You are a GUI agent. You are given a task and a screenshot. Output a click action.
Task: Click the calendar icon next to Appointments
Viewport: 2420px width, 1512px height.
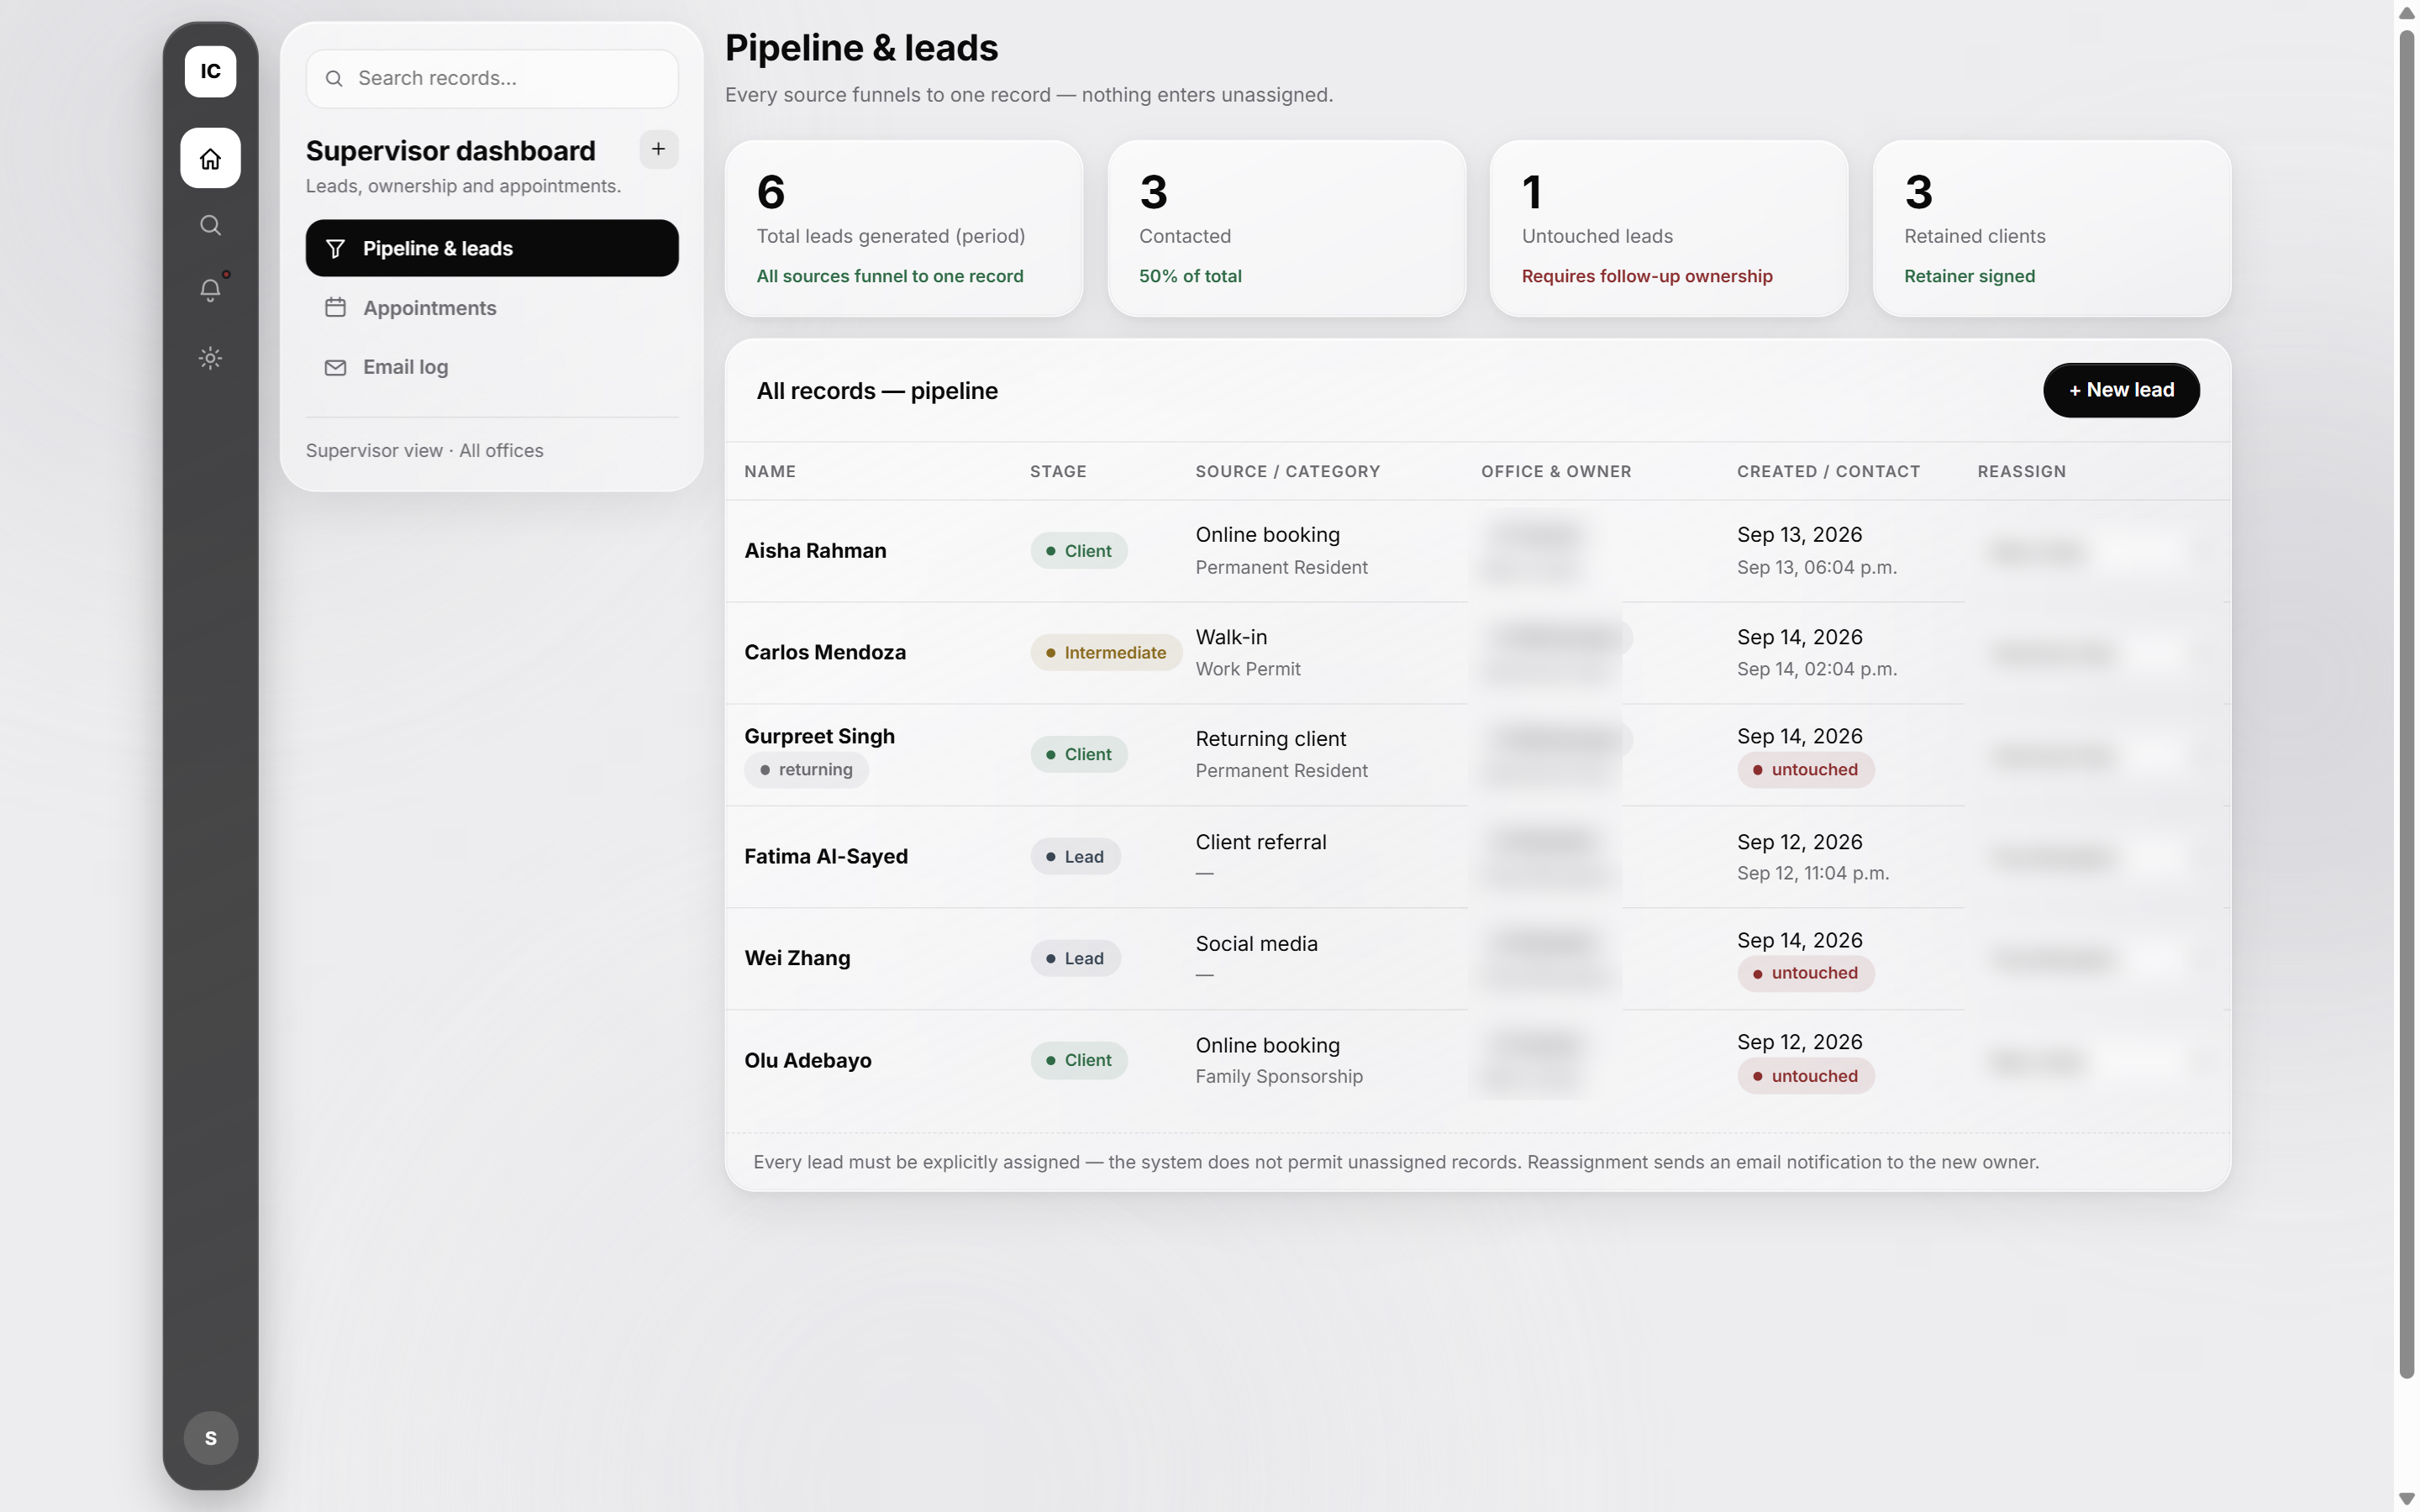tap(335, 308)
